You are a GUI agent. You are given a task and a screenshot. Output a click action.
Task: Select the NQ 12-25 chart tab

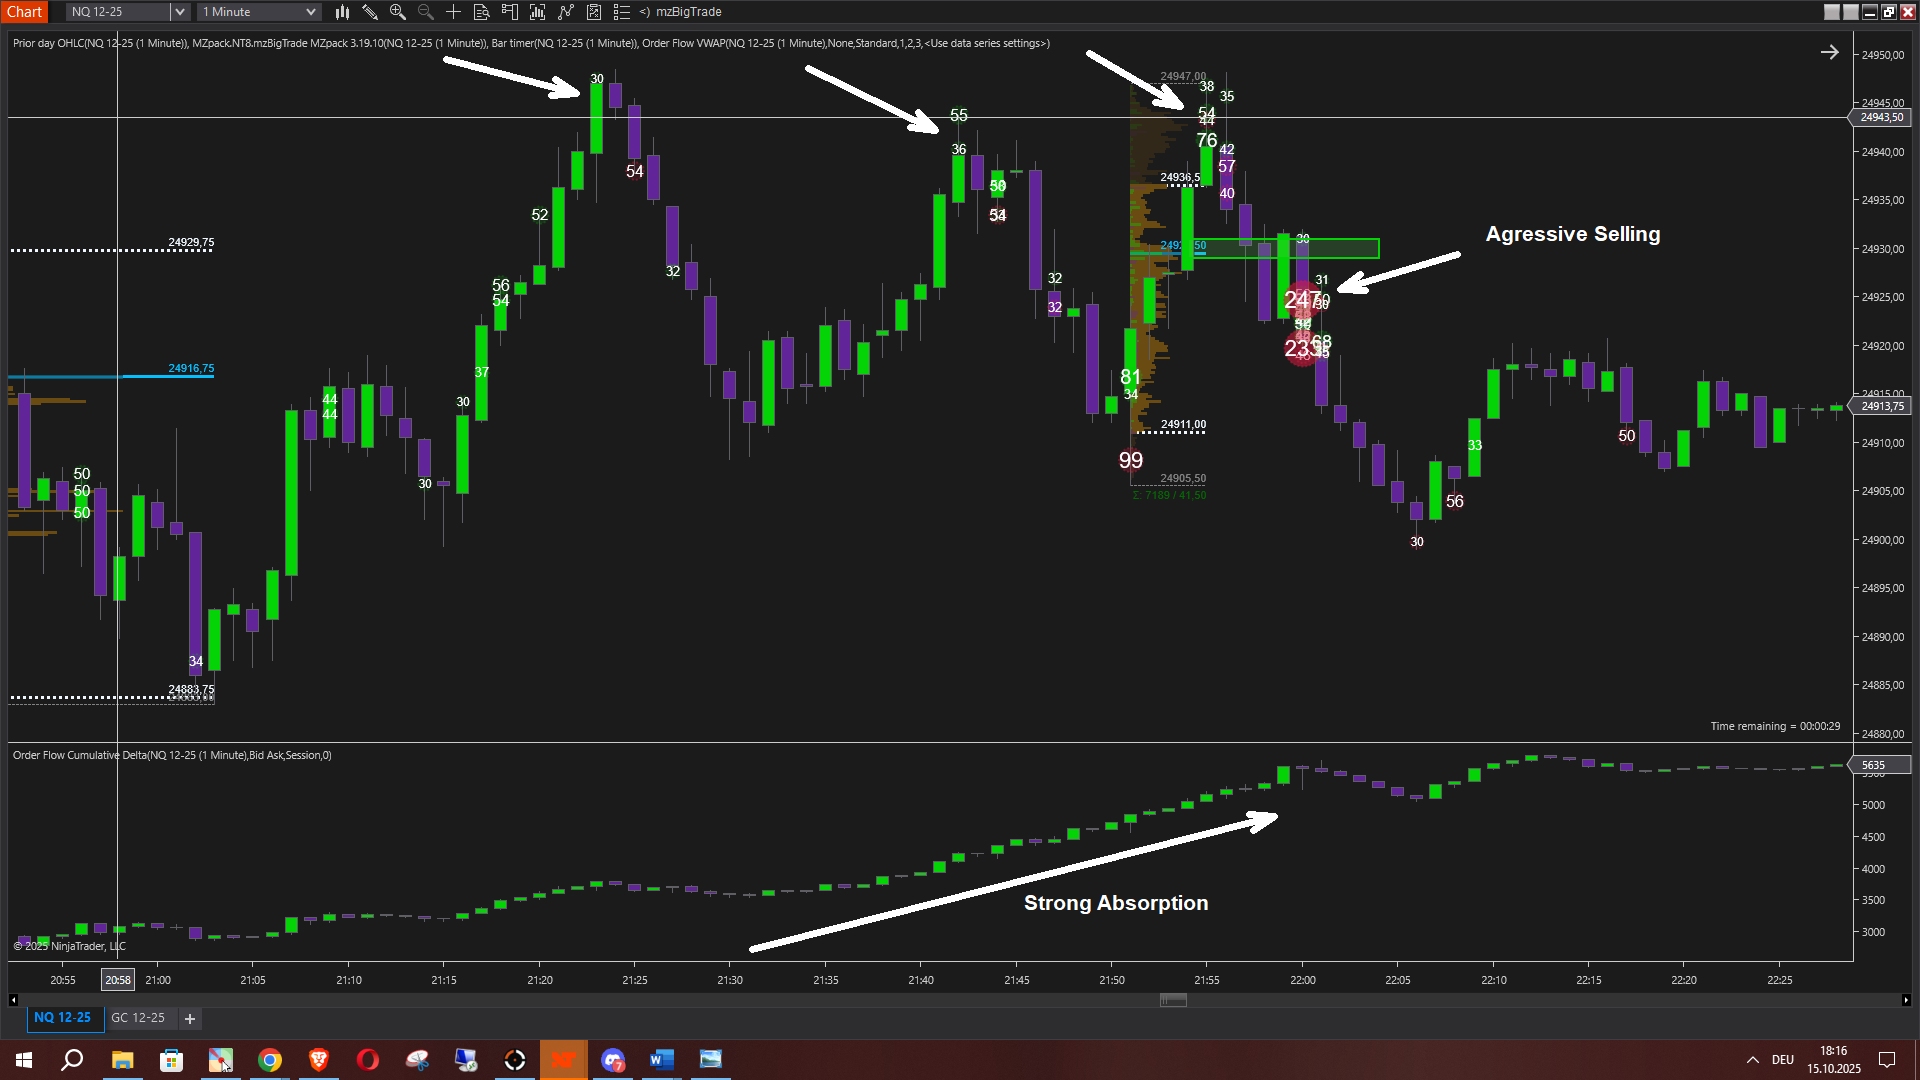62,1018
